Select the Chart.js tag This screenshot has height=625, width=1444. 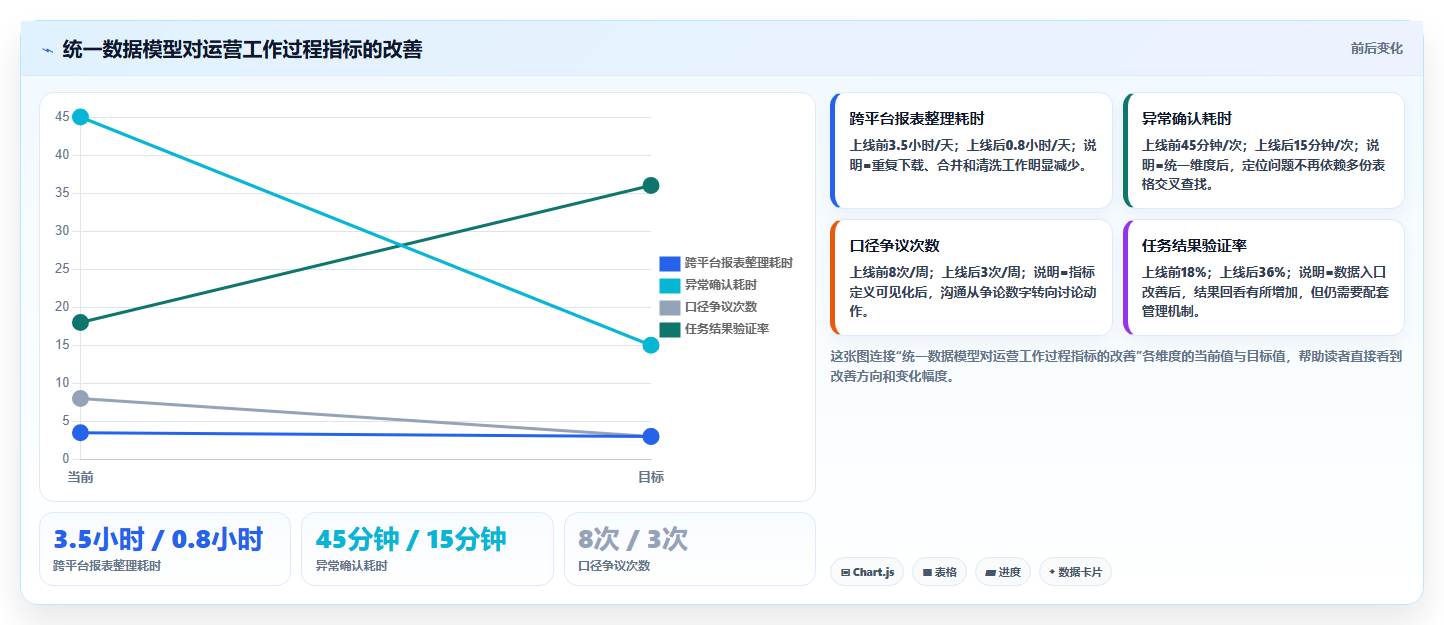coord(867,572)
